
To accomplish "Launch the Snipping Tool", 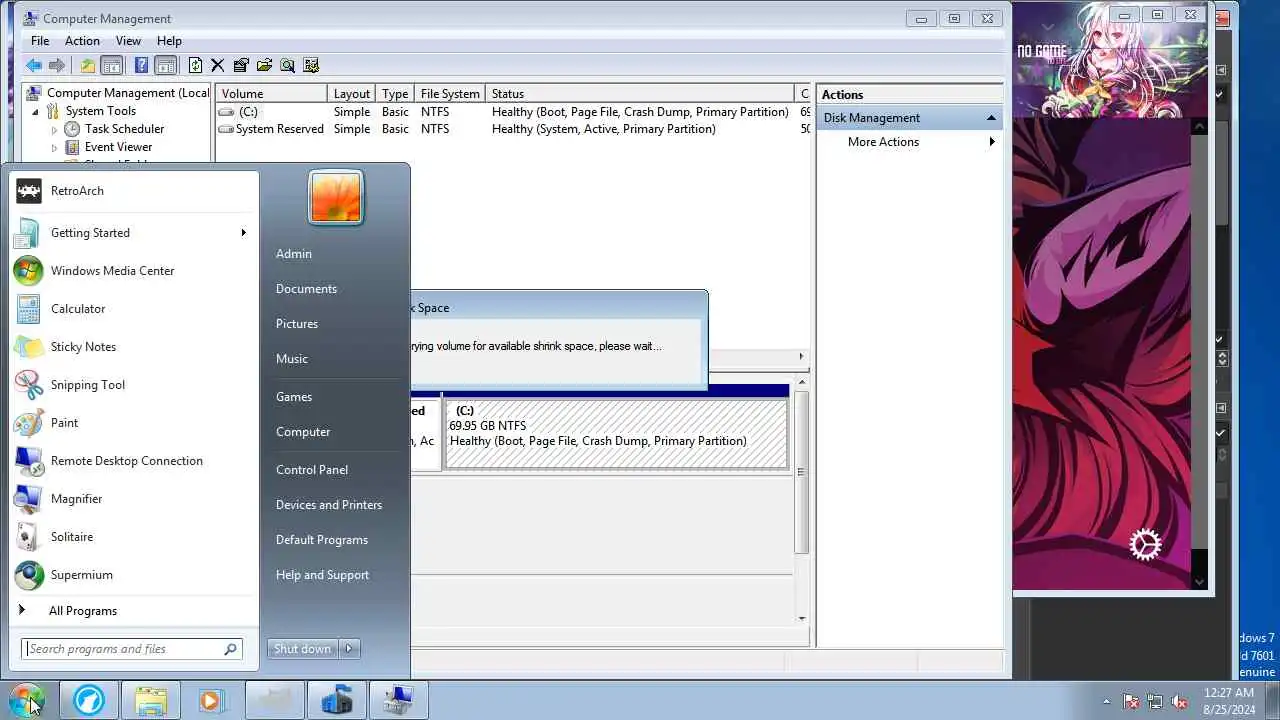I will point(134,385).
